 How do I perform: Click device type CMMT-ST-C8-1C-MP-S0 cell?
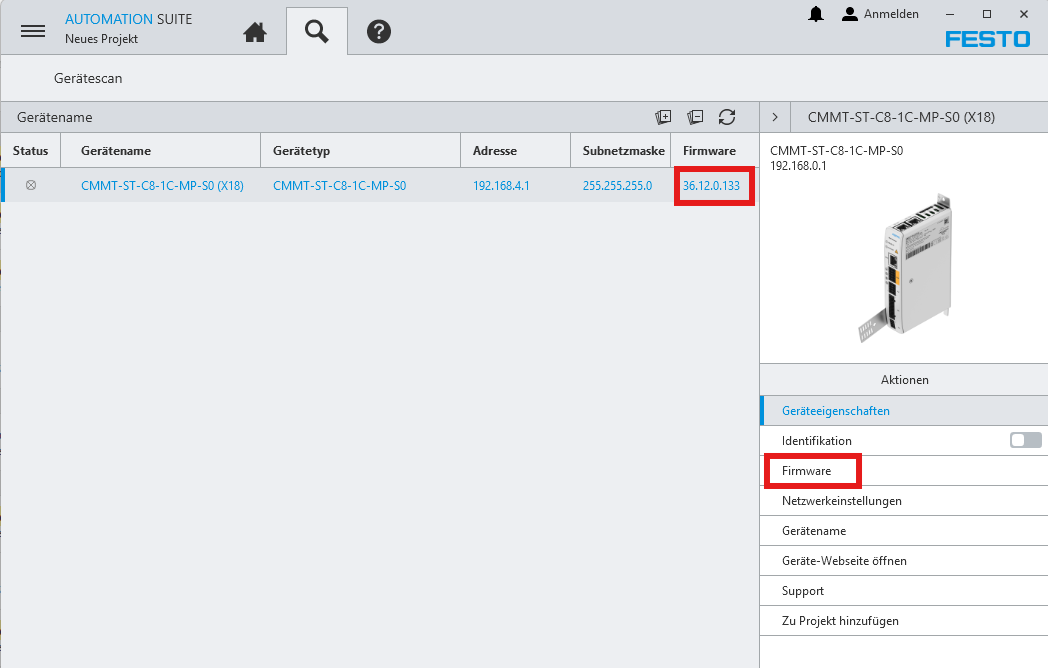(x=340, y=186)
